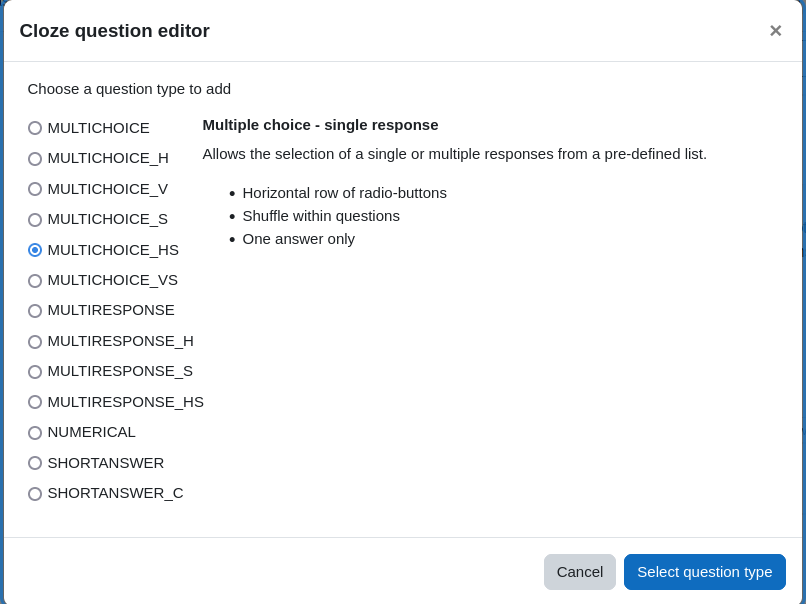
Task: Click the MULTICHOICE_VS label text
Action: (x=113, y=280)
